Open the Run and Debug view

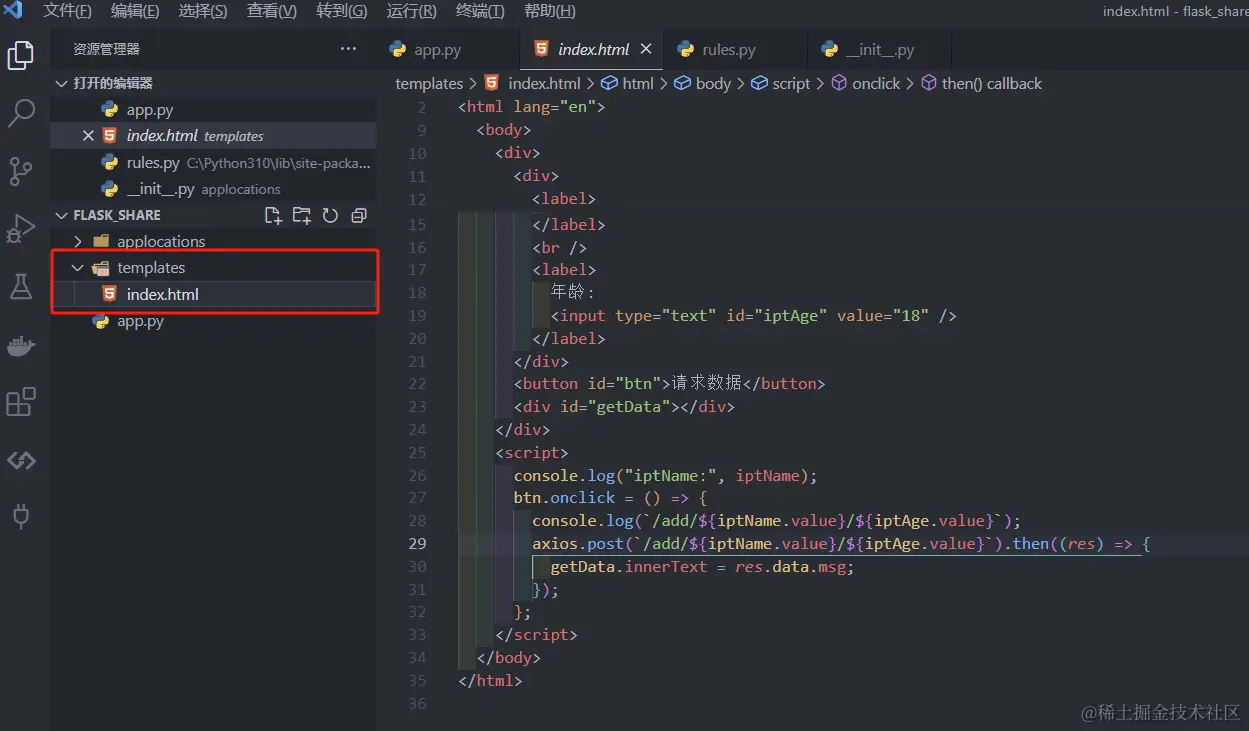21,229
